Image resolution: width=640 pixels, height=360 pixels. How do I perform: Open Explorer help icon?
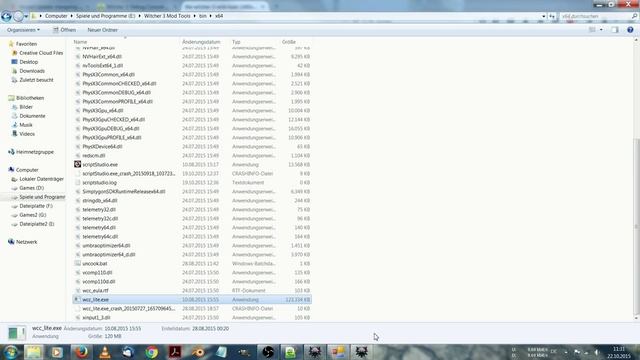coord(630,30)
